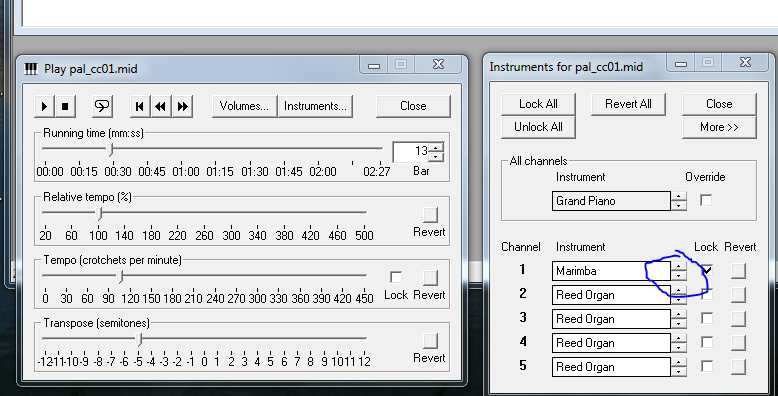Click Lock All in Instruments window
The height and width of the screenshot is (396, 778).
click(538, 104)
